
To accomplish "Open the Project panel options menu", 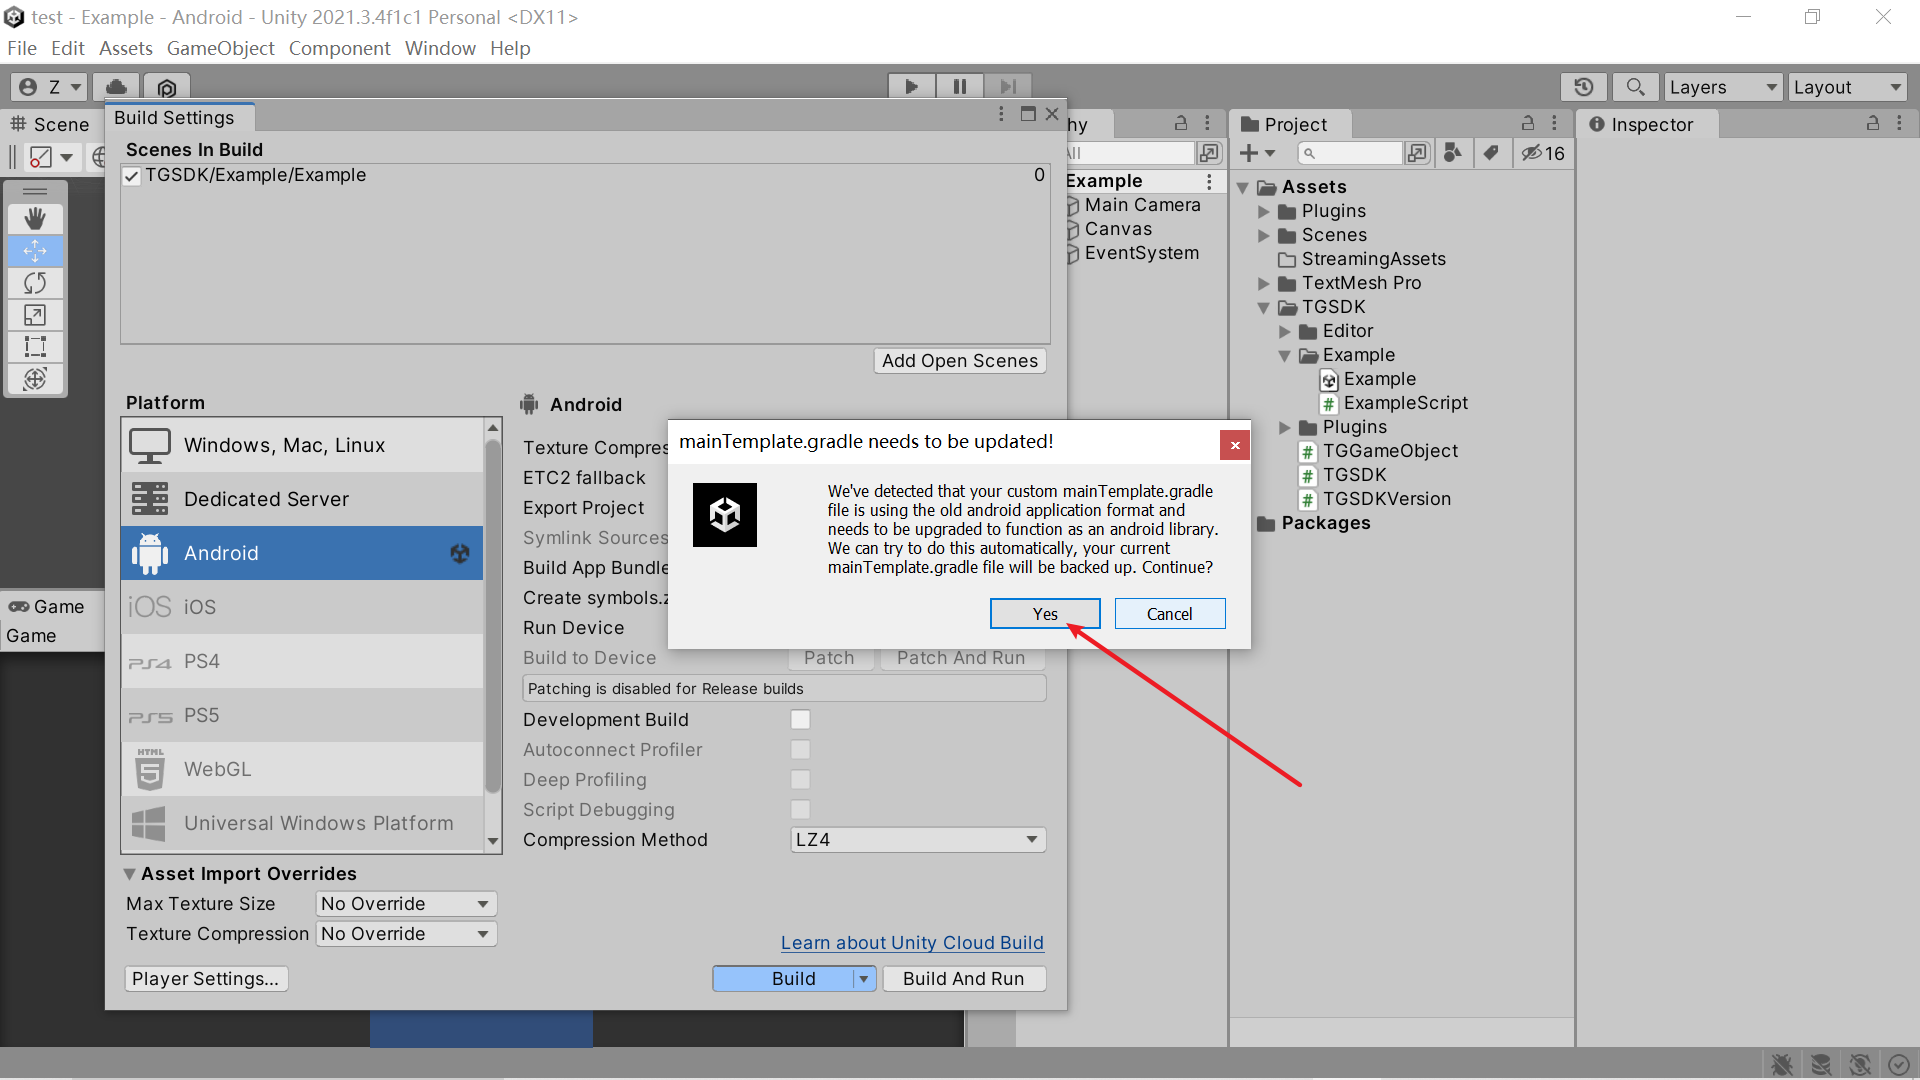I will click(x=1554, y=123).
